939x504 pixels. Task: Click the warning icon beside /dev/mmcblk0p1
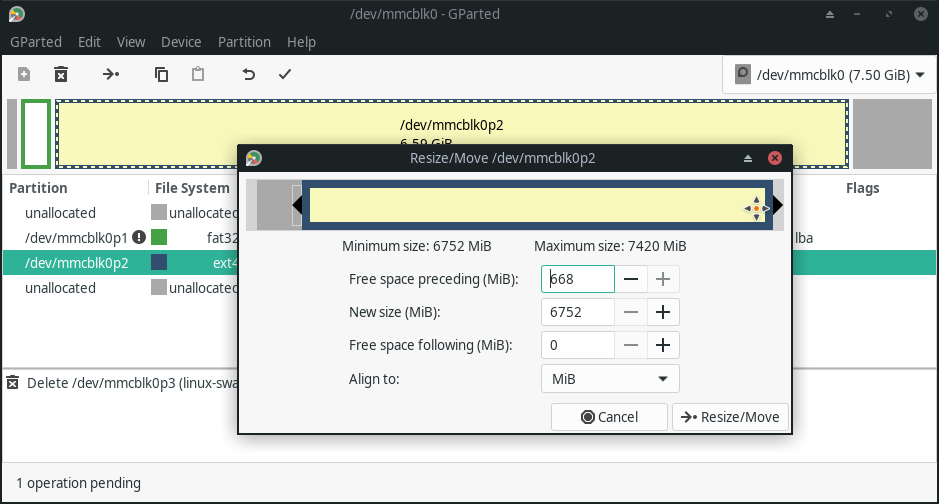[139, 238]
